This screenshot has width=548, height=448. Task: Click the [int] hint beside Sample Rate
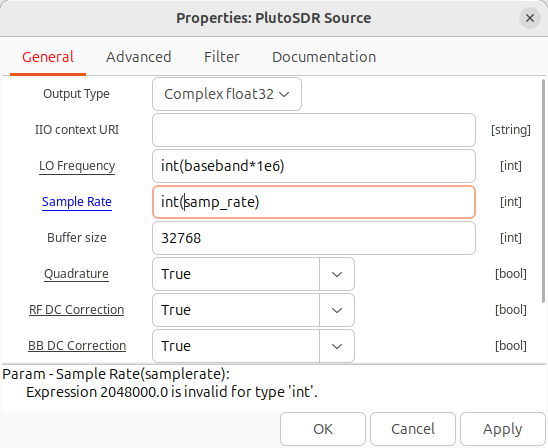pyautogui.click(x=511, y=202)
